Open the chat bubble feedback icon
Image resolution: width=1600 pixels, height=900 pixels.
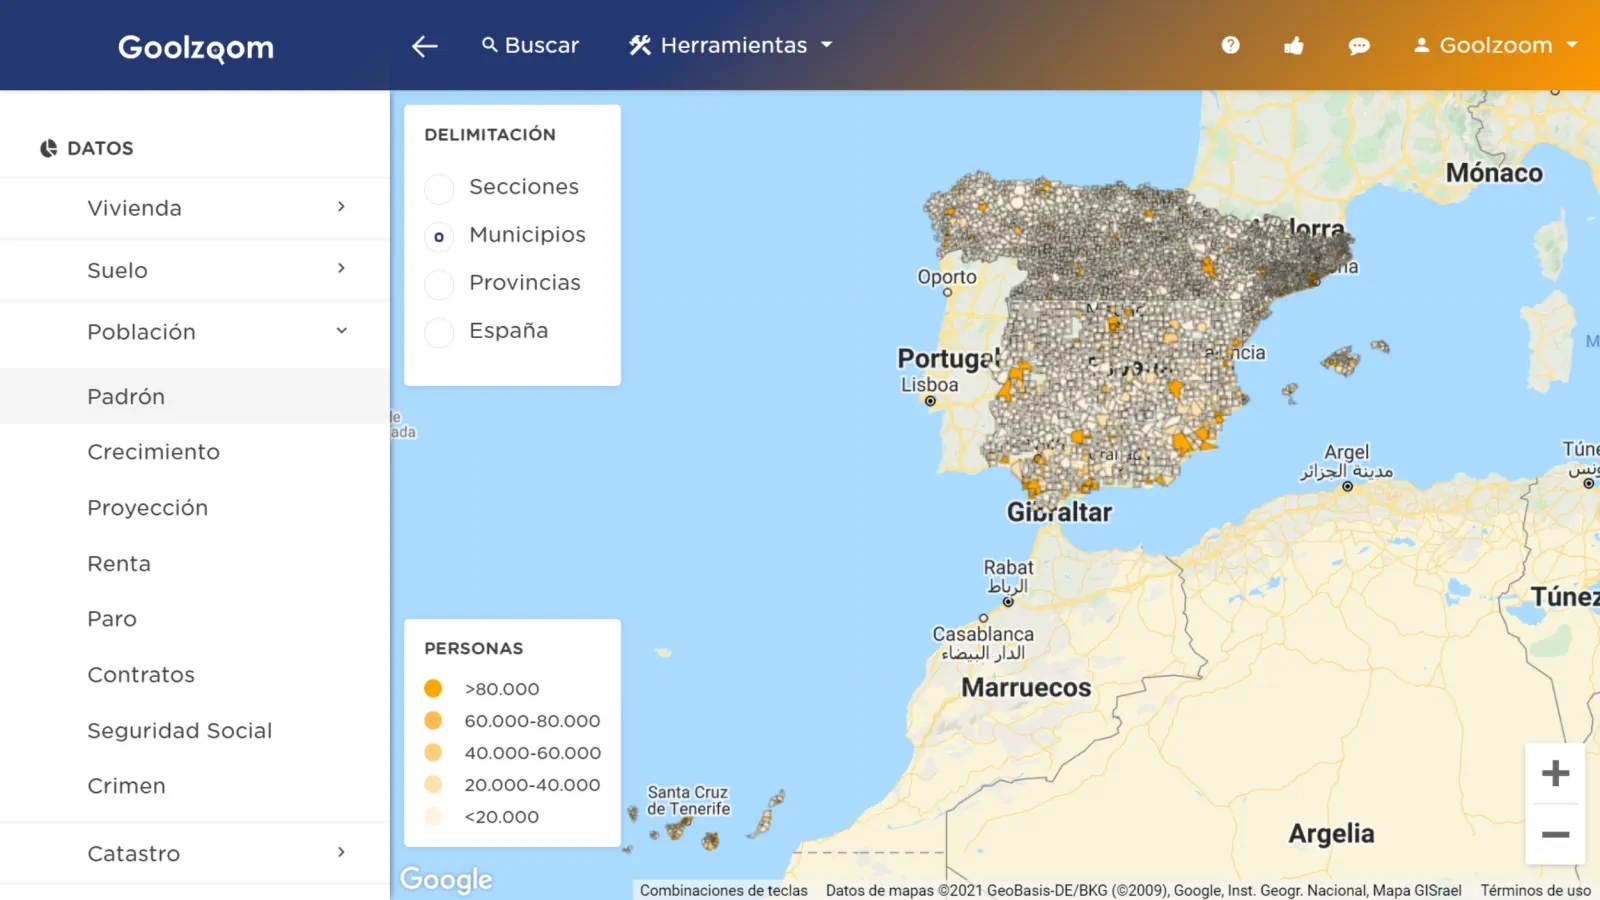[x=1359, y=46]
